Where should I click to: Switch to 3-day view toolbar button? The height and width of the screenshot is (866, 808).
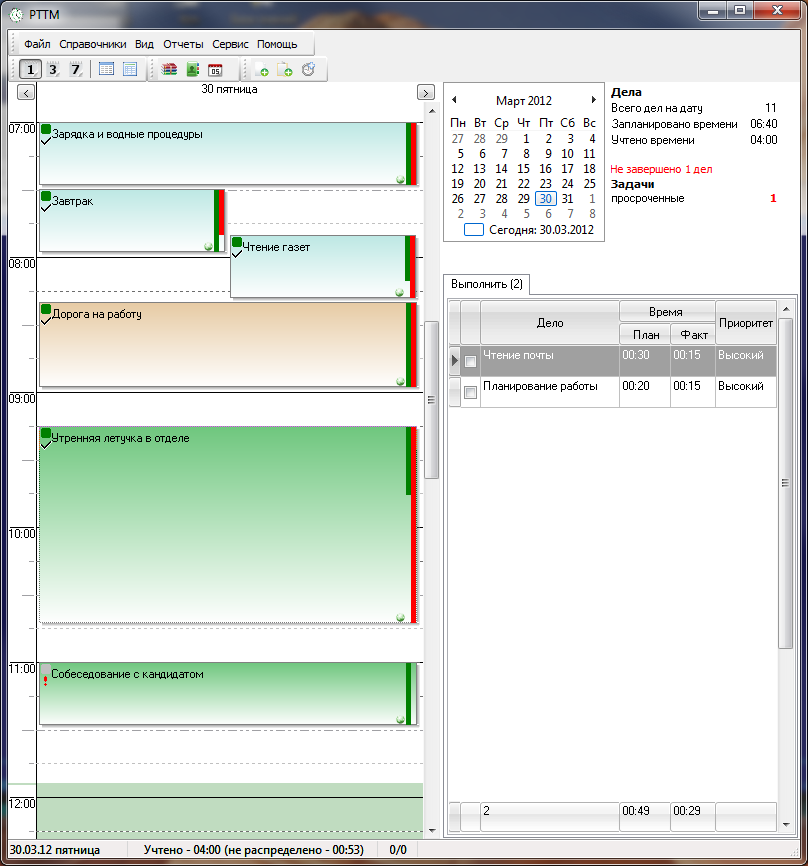point(53,69)
